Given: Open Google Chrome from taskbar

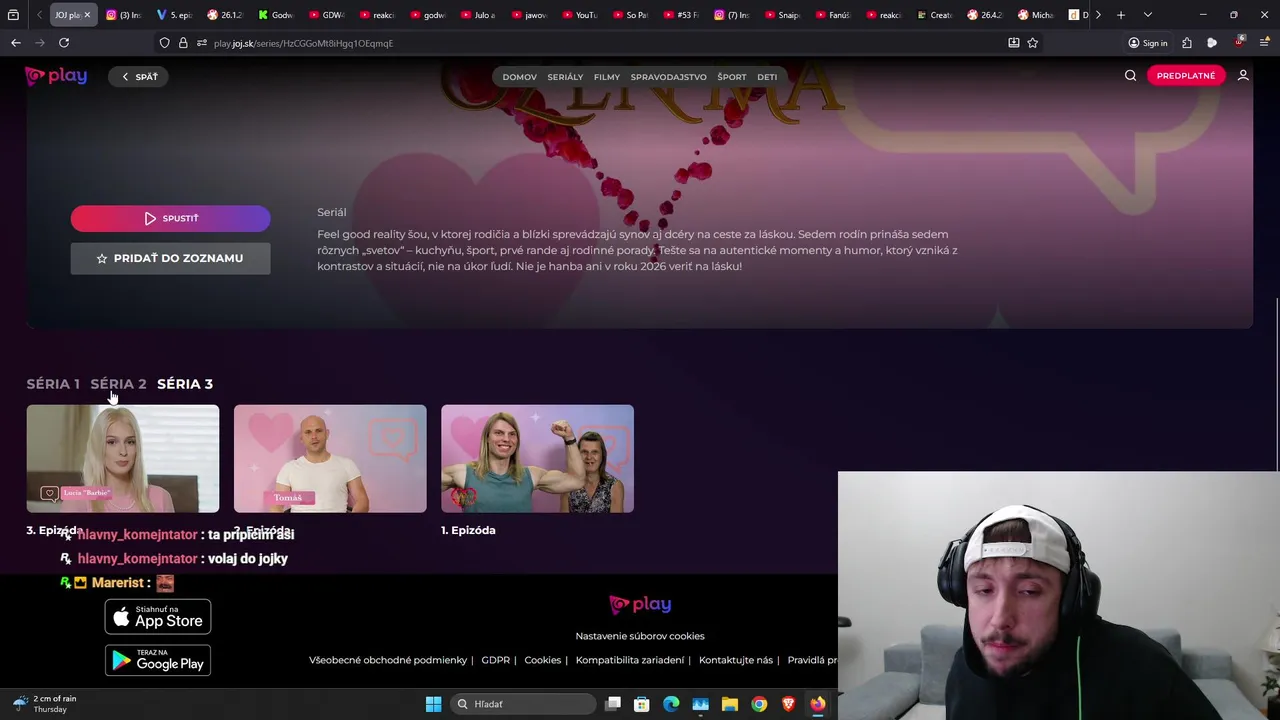Looking at the screenshot, I should coord(759,704).
